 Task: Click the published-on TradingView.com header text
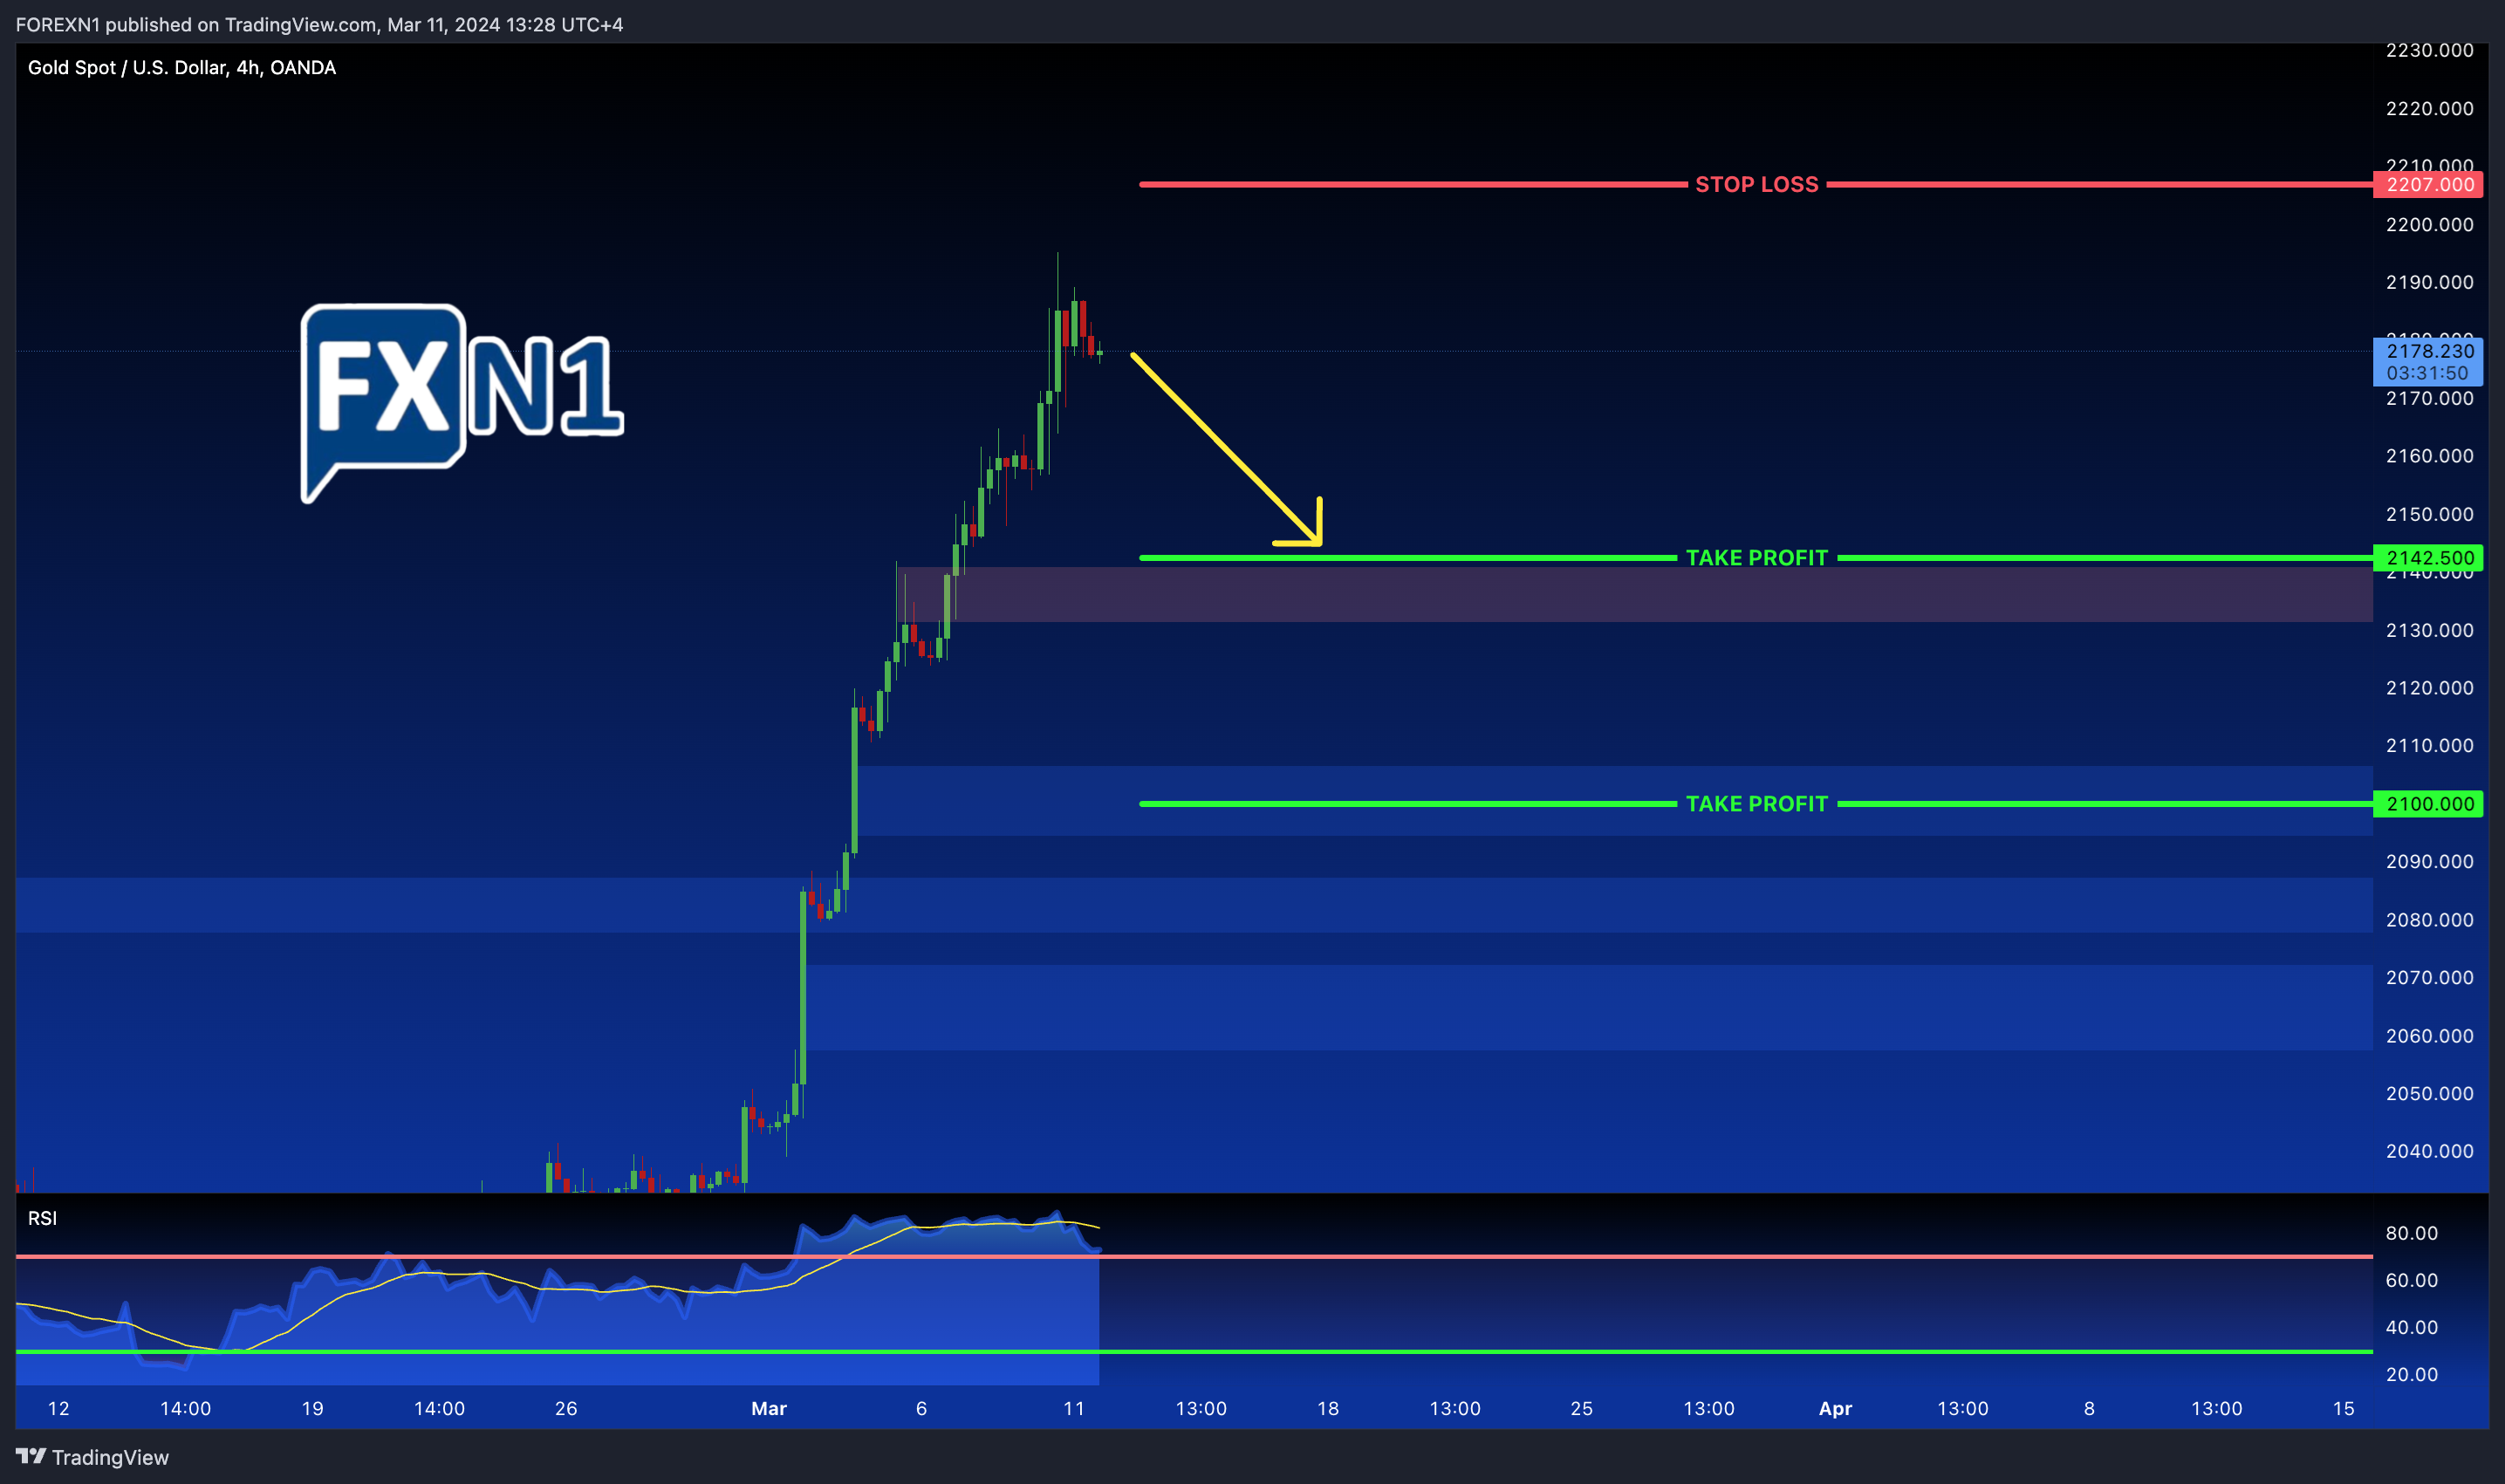point(319,24)
